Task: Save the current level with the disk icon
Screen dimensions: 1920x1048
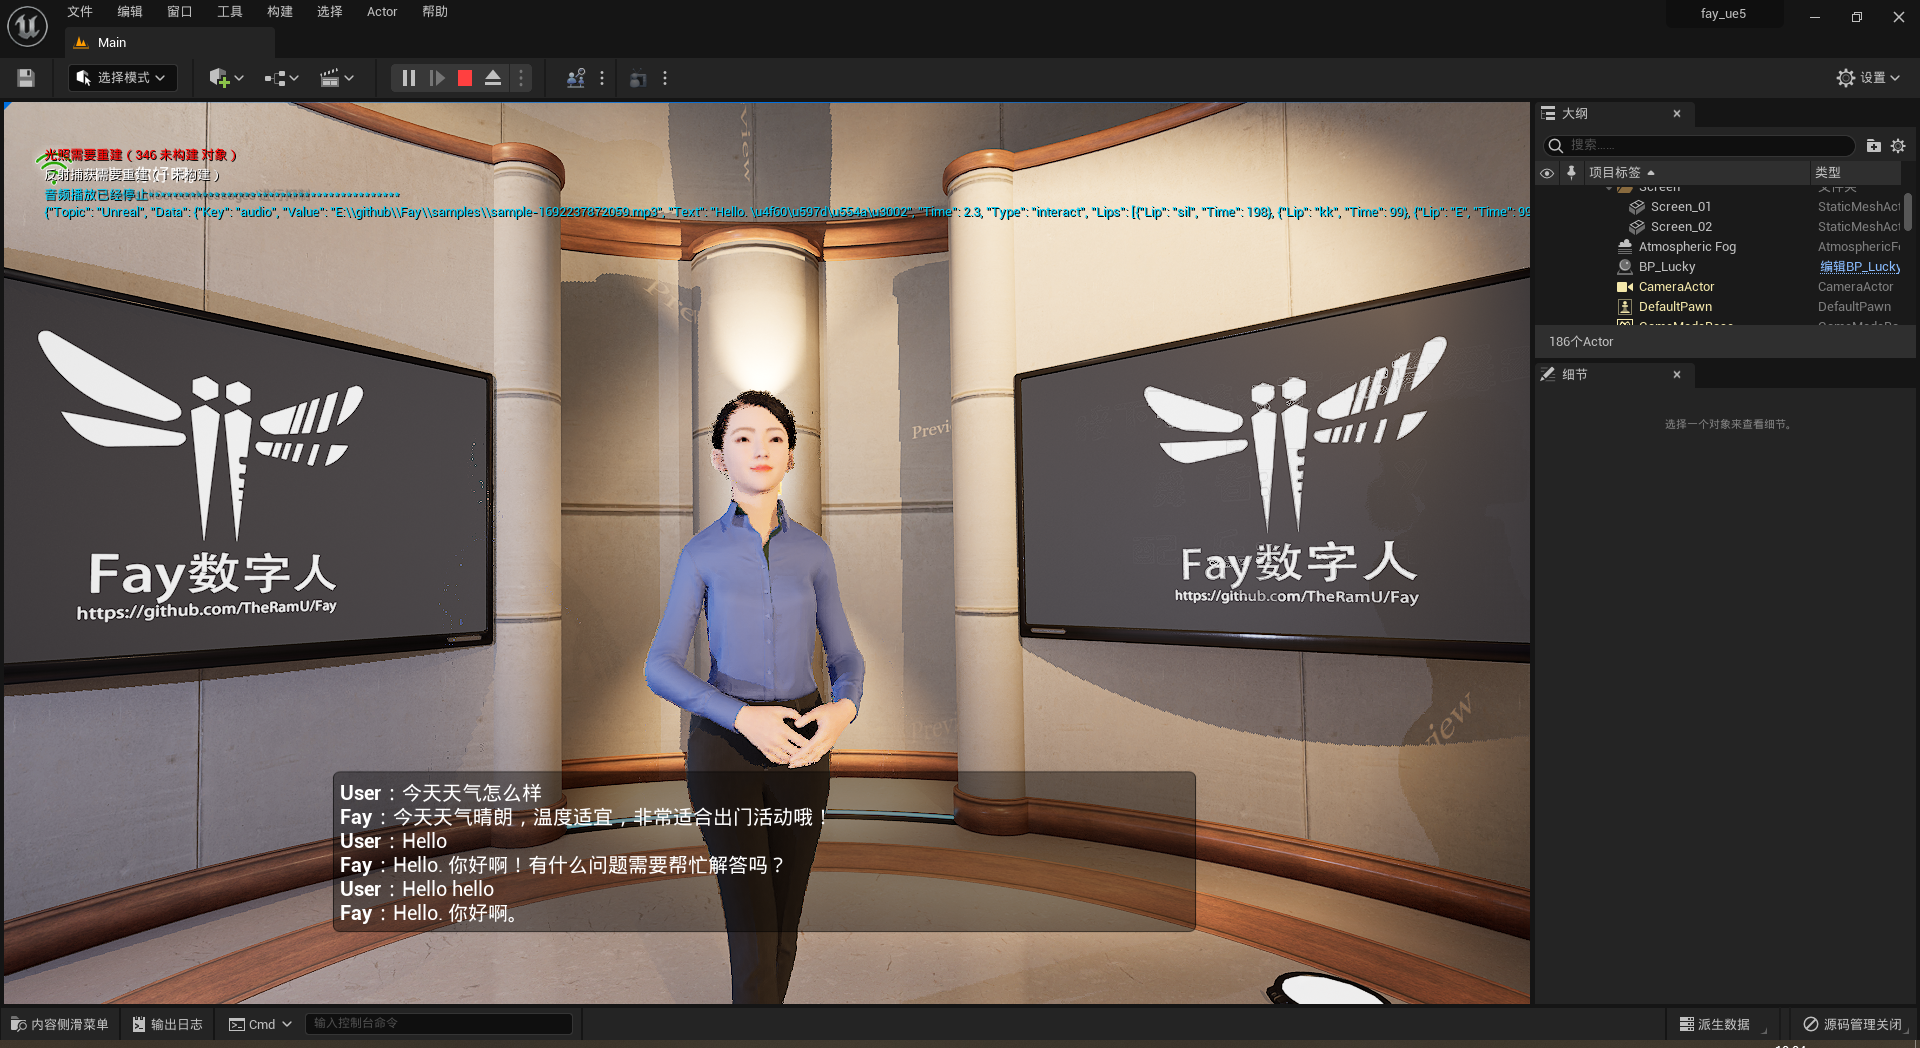Action: point(26,78)
